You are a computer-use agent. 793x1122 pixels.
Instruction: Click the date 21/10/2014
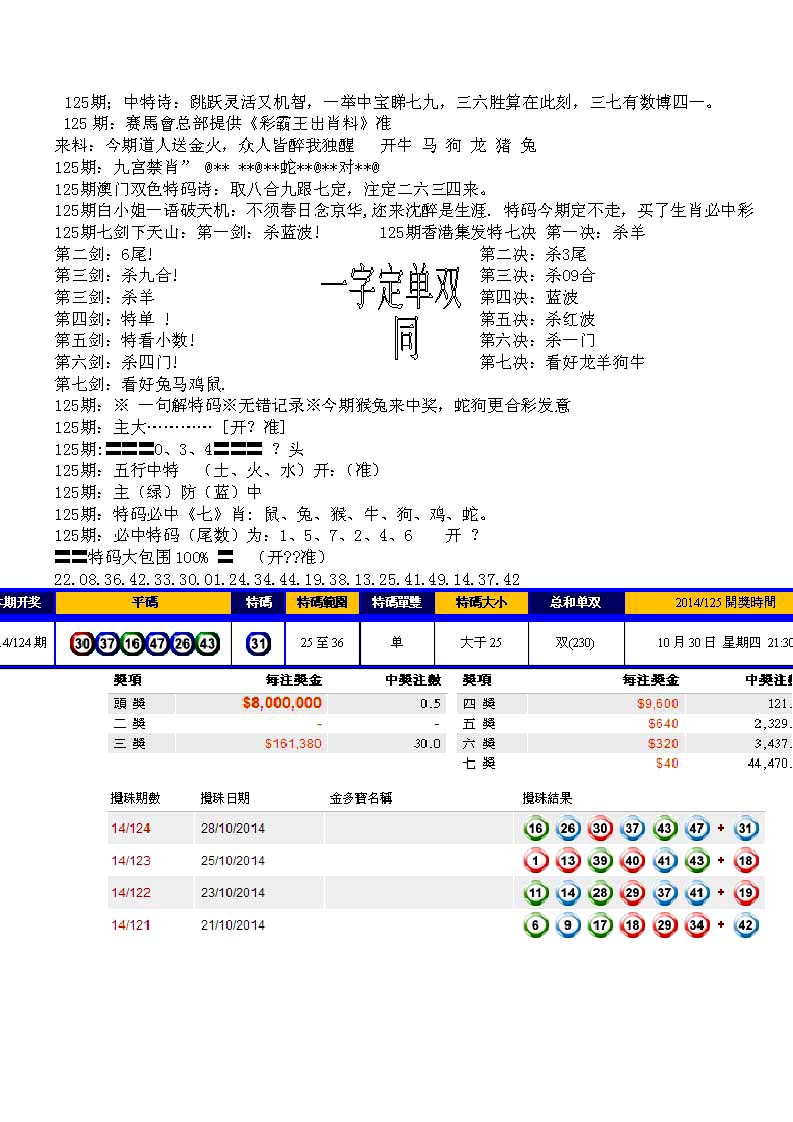233,925
